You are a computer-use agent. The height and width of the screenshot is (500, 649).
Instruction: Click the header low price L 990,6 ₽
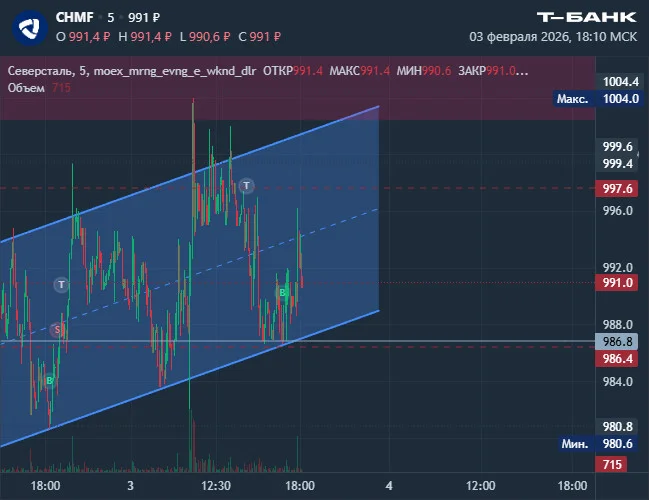pos(205,37)
